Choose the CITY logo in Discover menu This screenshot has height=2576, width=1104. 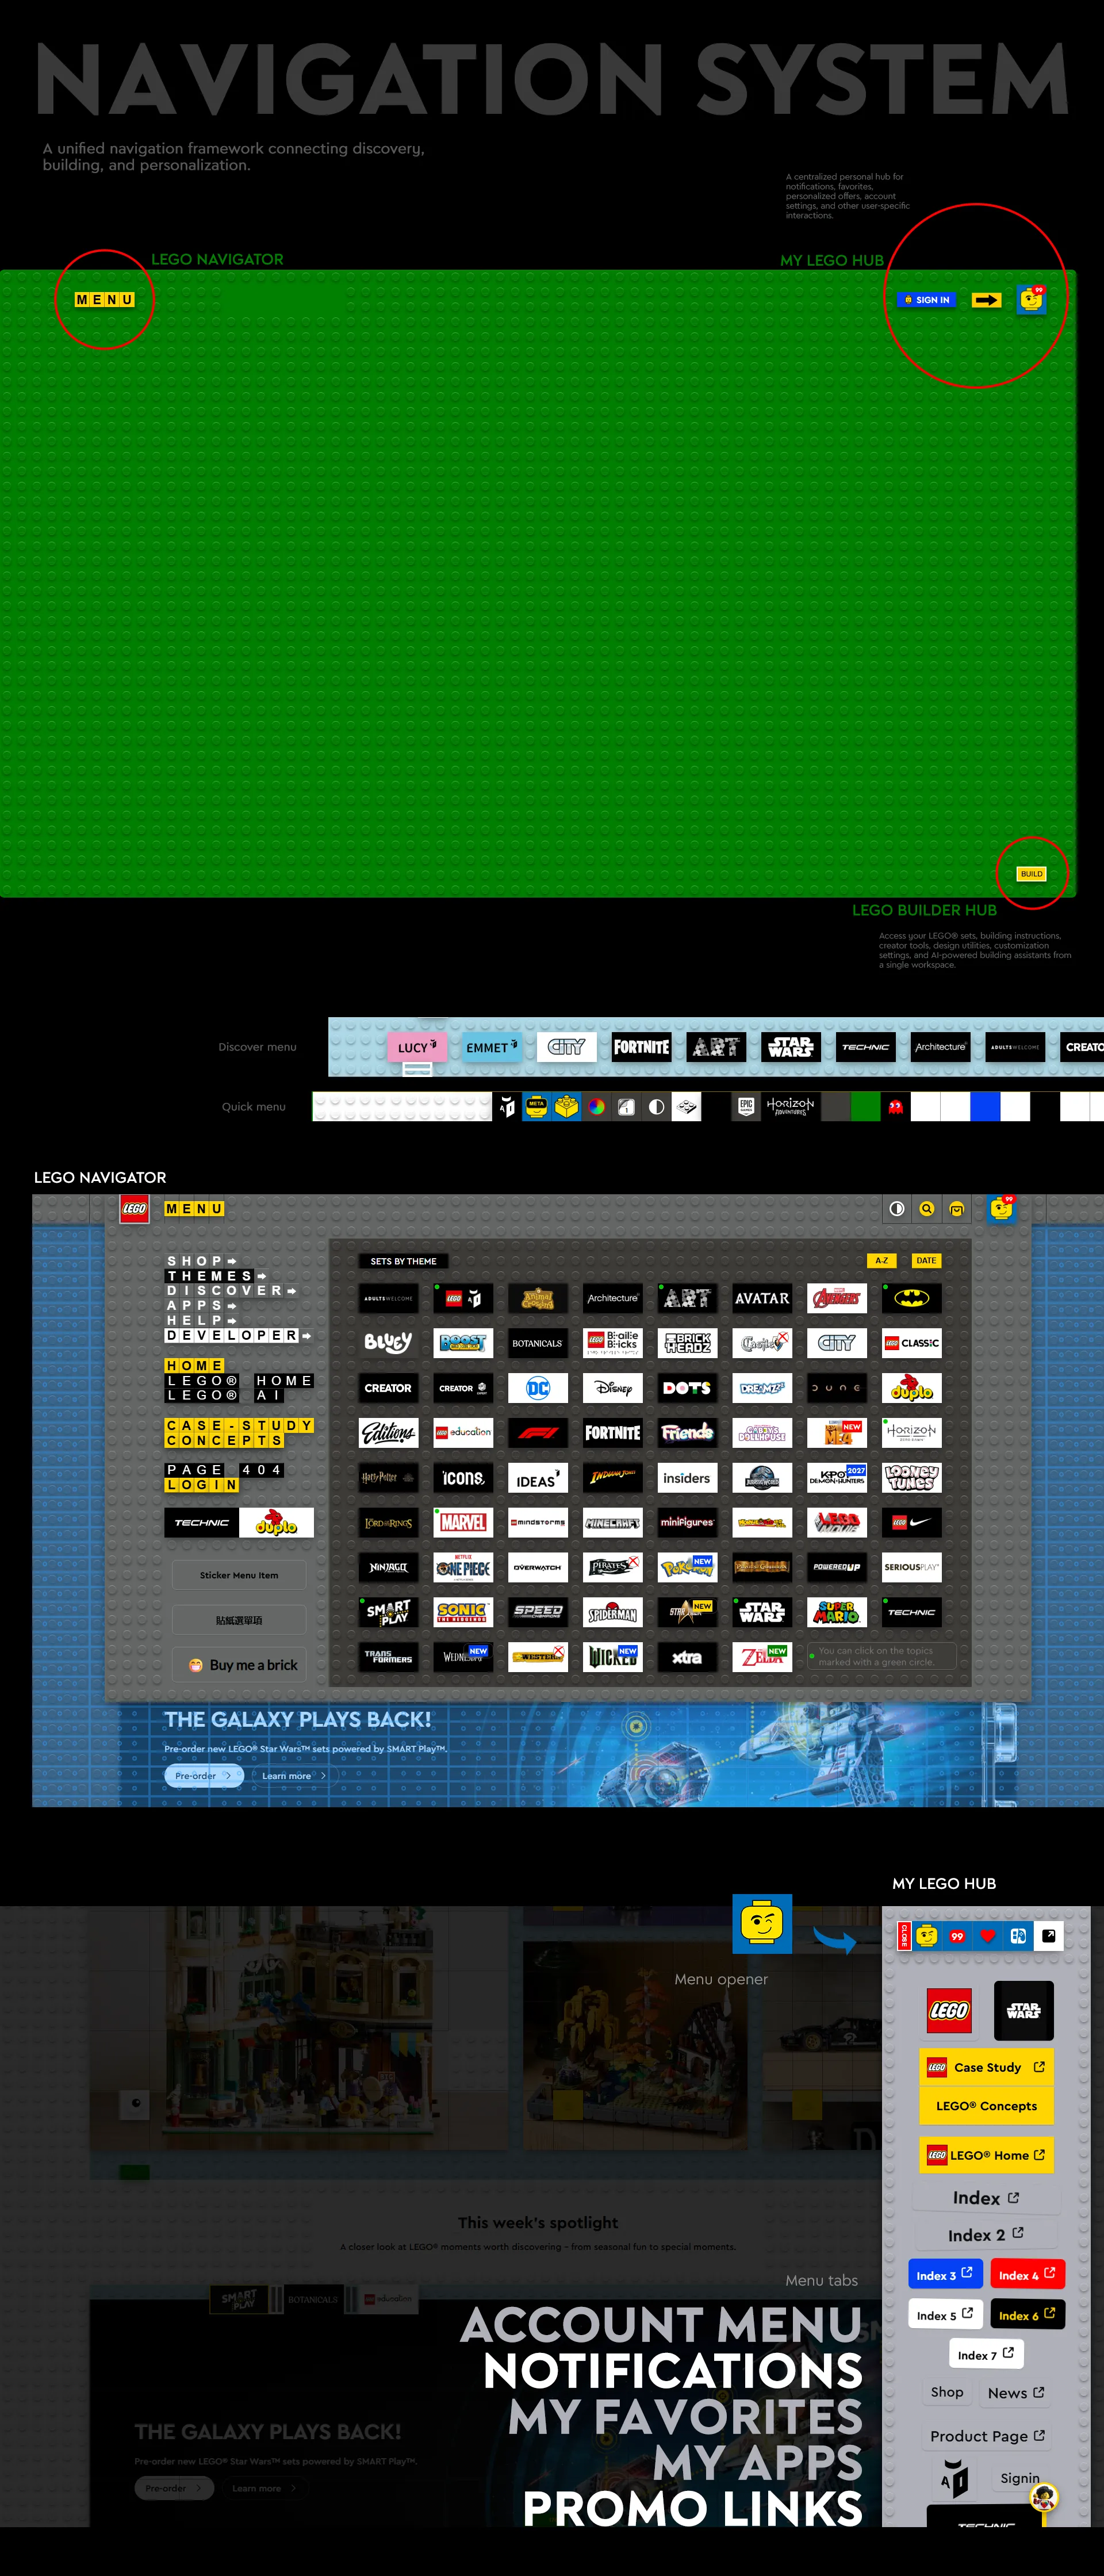point(566,1047)
